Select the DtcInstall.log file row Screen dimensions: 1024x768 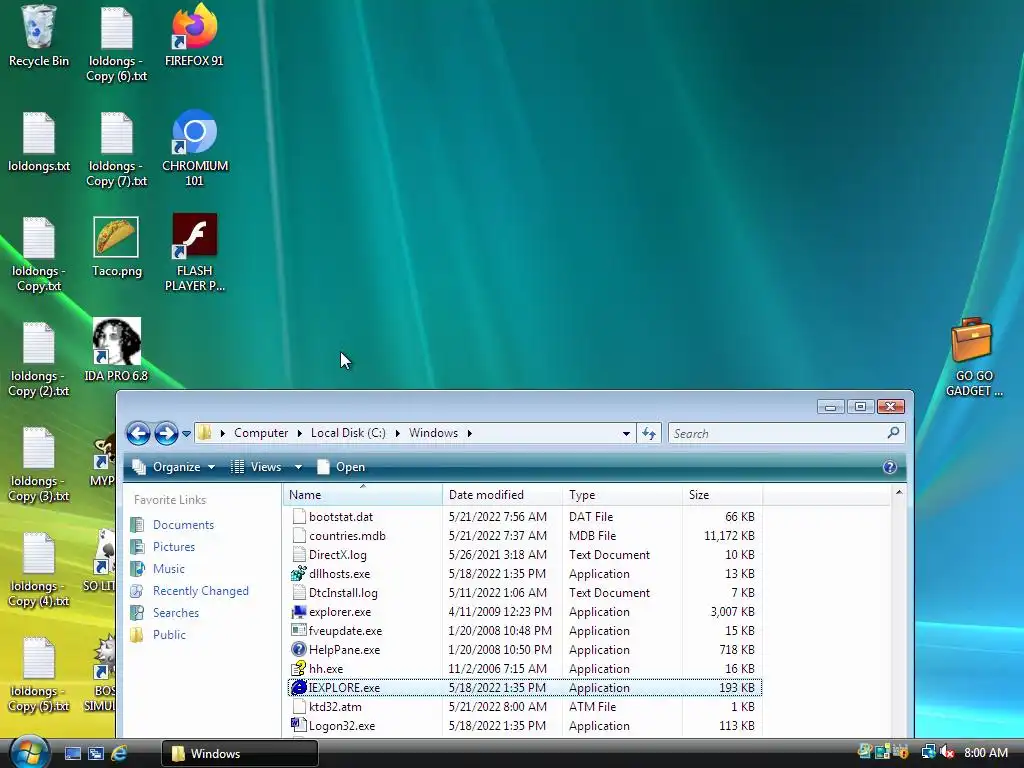(x=524, y=593)
